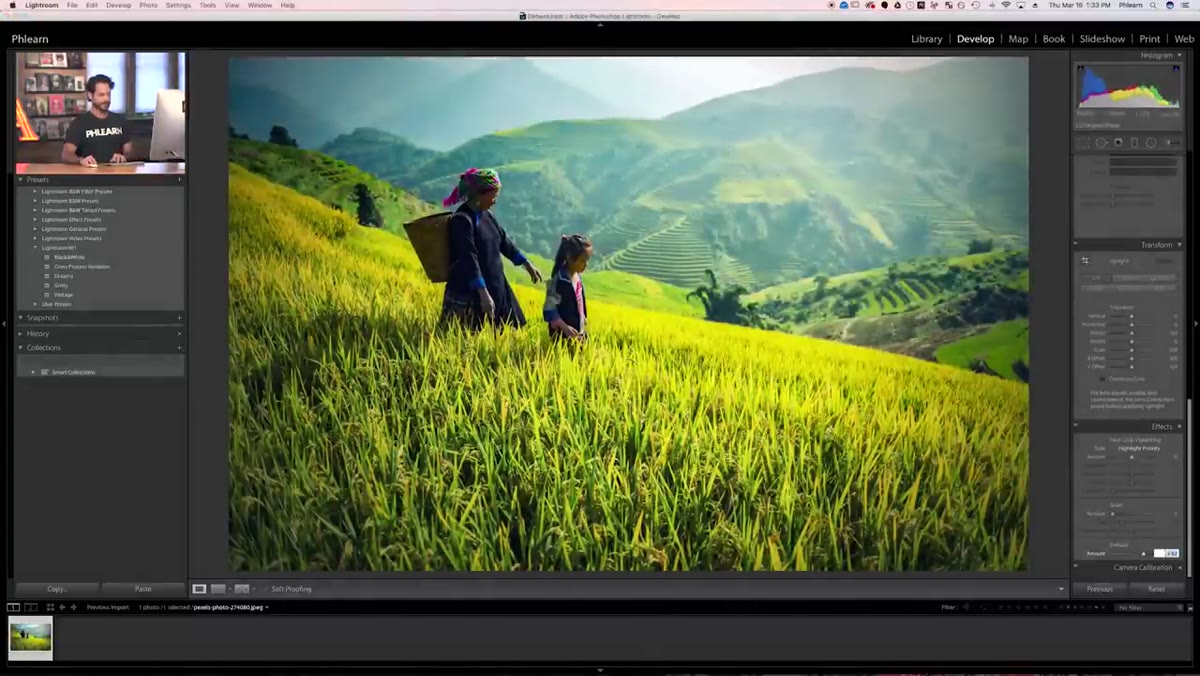Viewport: 1200px width, 676px height.
Task: Add a snapshot with plus icon
Action: coord(179,317)
